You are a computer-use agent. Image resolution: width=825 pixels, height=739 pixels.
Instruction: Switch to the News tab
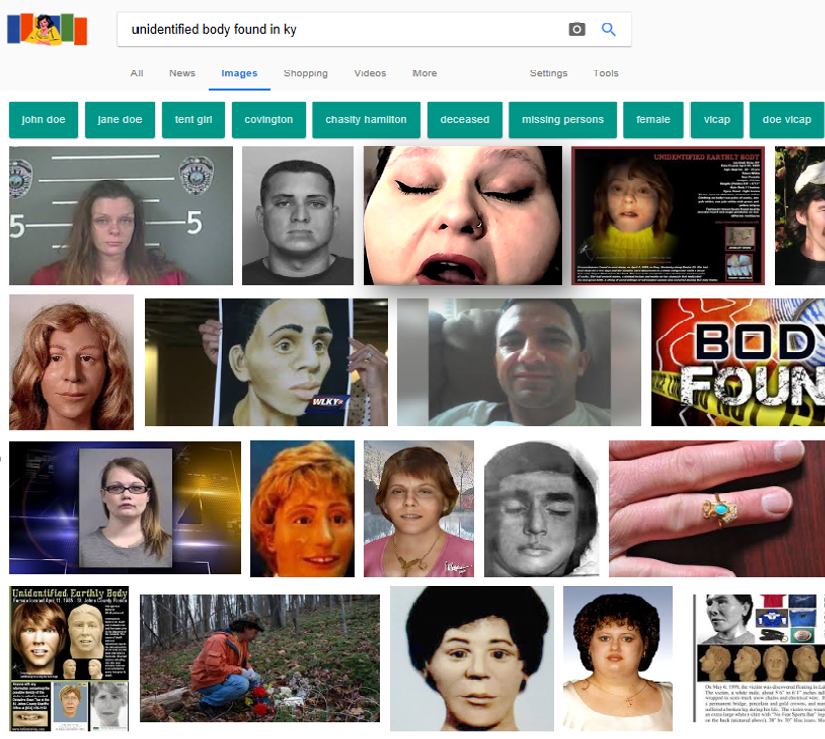[x=182, y=73]
